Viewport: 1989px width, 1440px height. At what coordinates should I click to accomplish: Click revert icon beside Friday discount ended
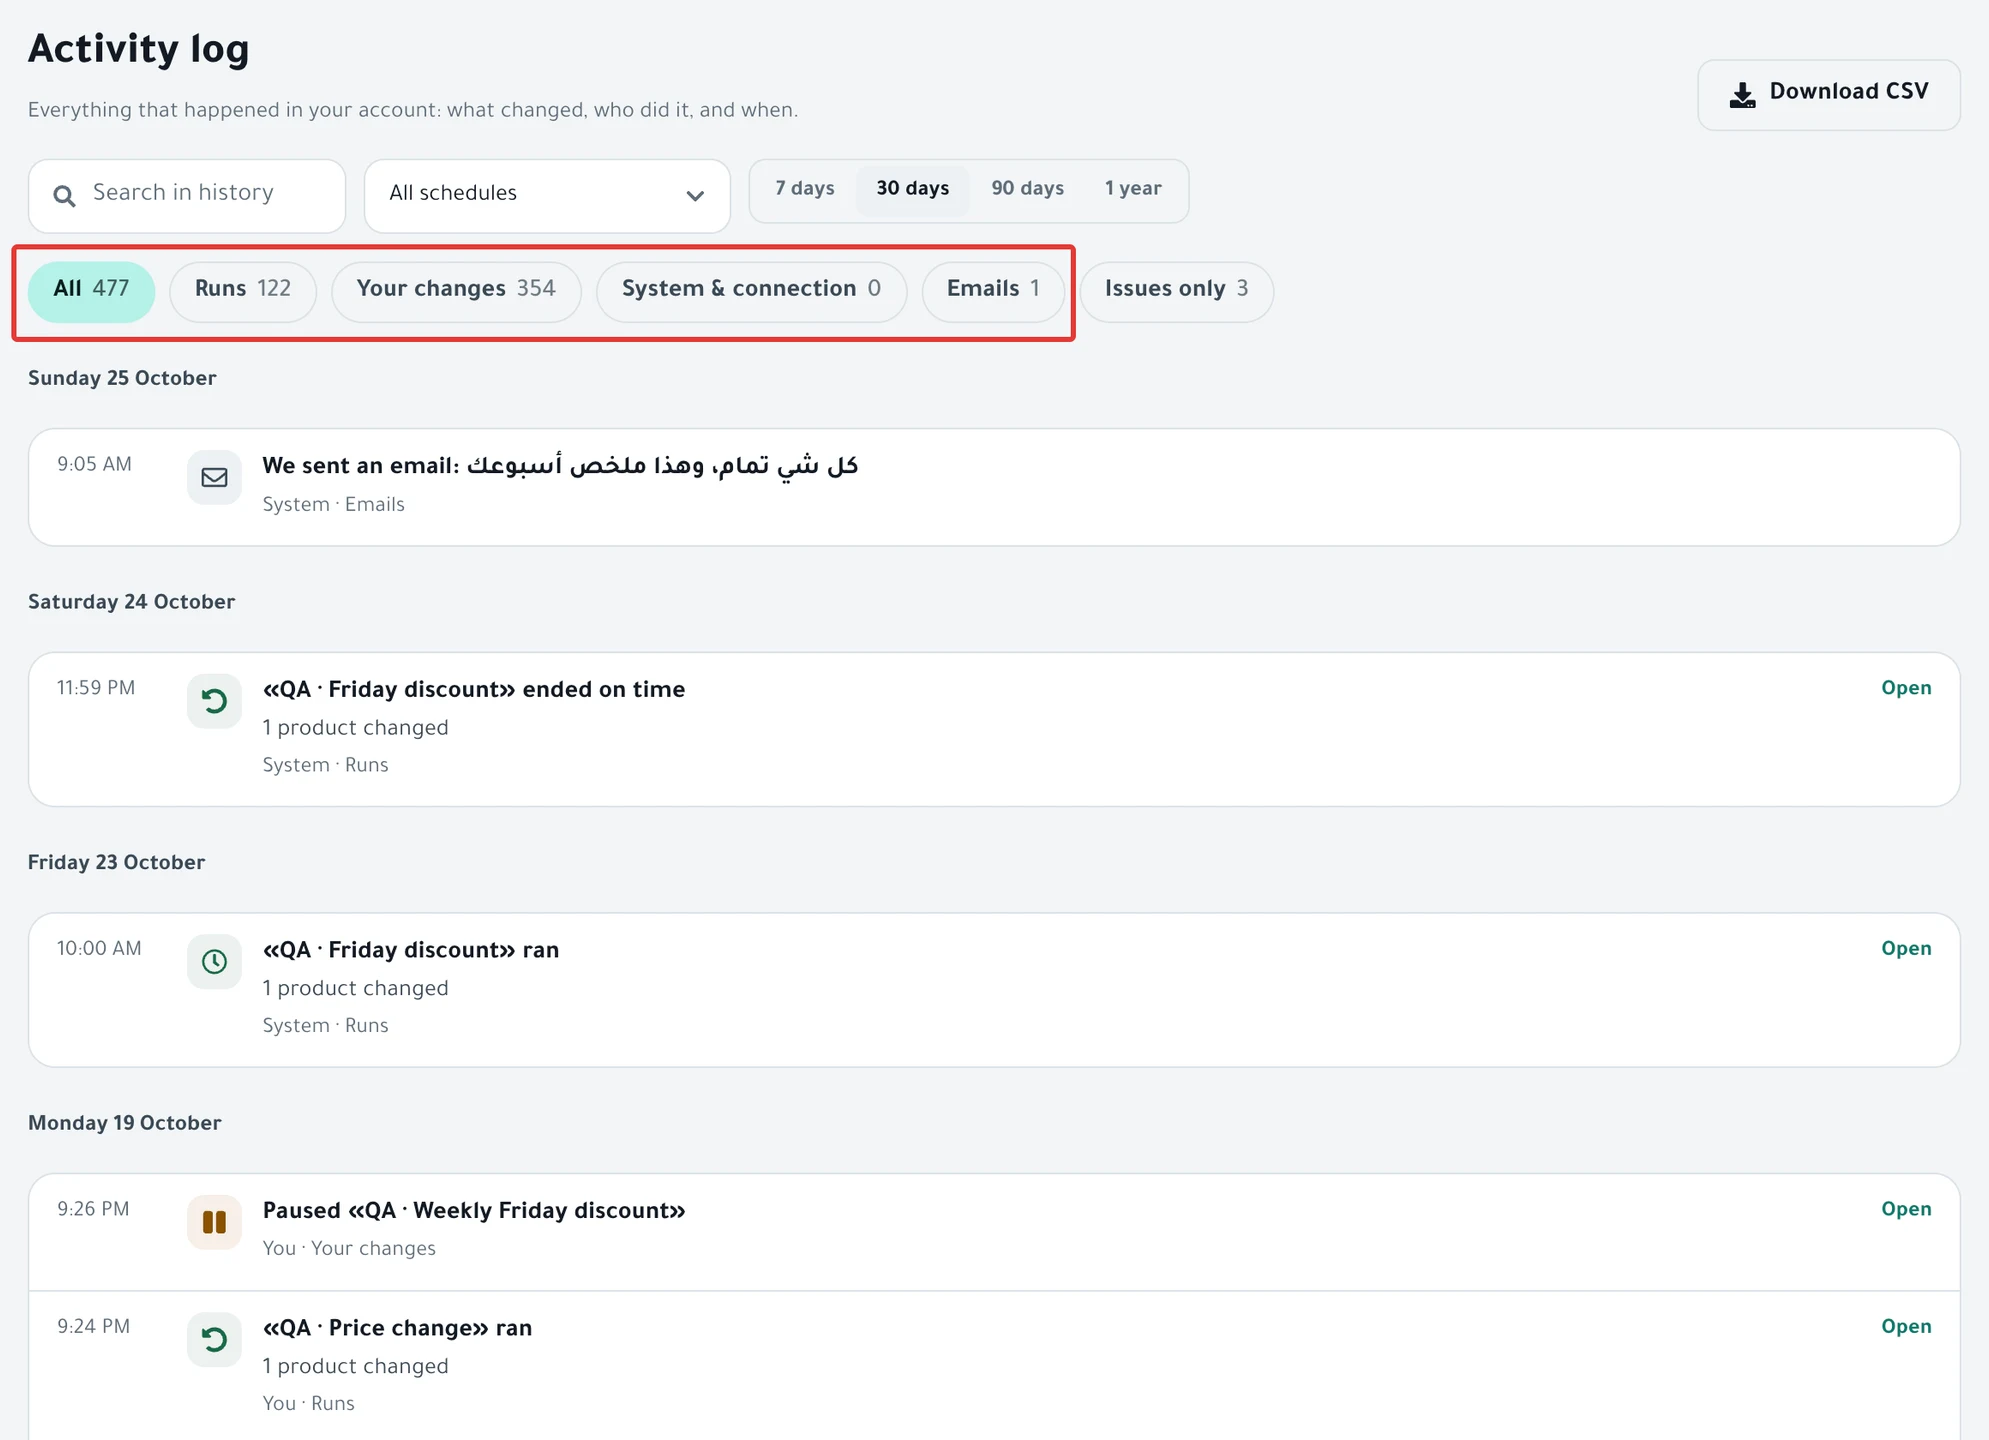tap(214, 701)
